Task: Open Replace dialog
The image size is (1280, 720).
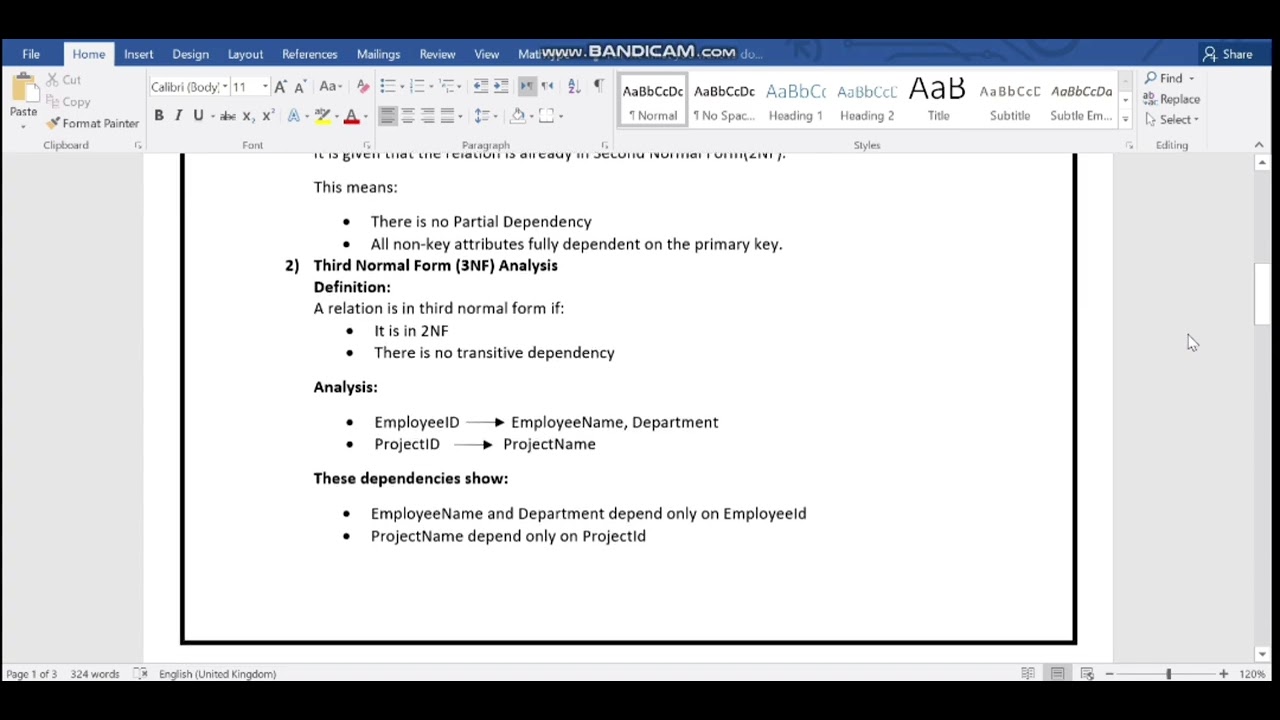Action: pos(1172,99)
